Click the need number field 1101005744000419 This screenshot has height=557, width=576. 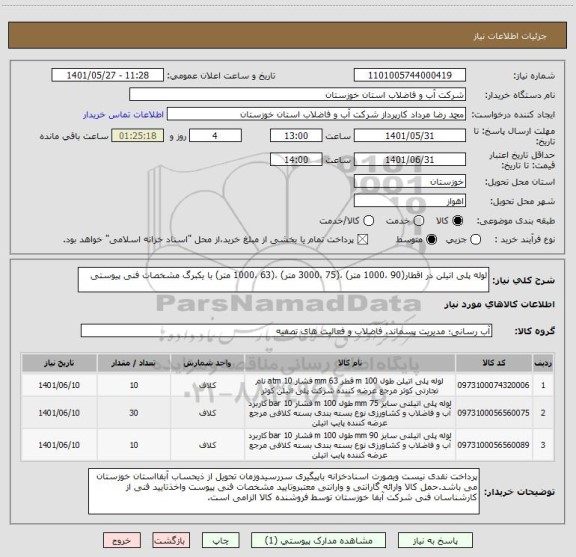[x=410, y=75]
